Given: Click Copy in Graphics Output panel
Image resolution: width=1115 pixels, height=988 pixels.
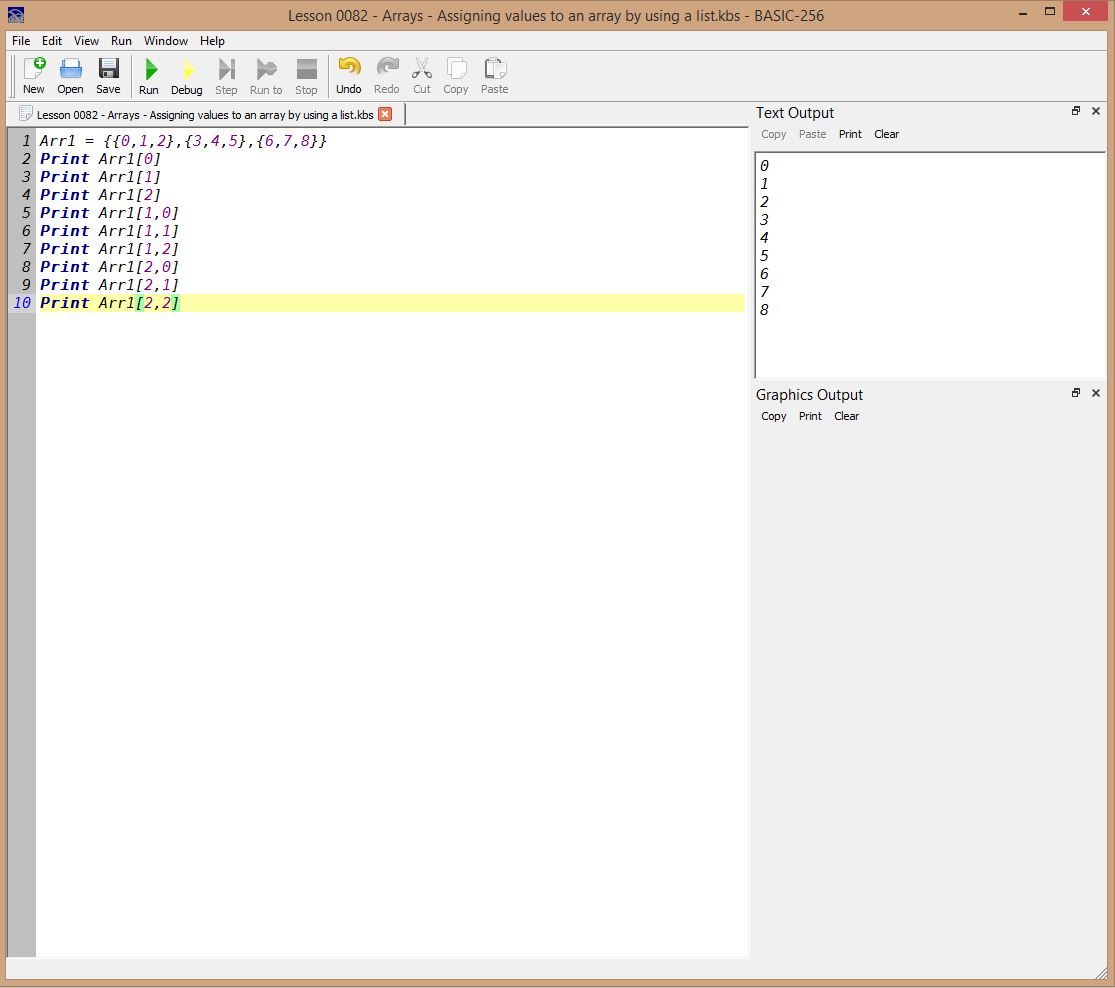Looking at the screenshot, I should pos(774,416).
